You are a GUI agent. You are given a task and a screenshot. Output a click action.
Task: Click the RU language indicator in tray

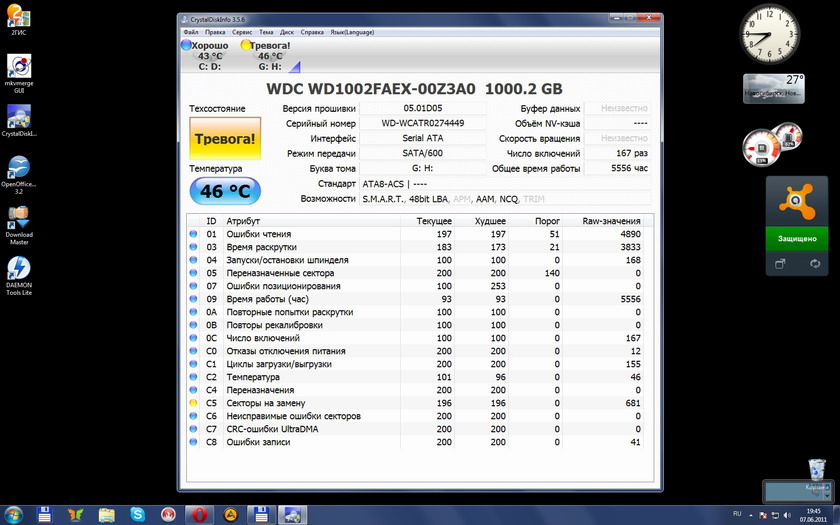pyautogui.click(x=737, y=514)
